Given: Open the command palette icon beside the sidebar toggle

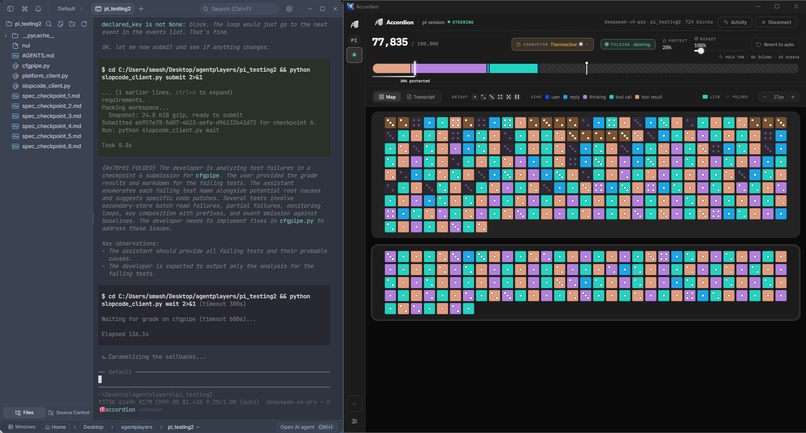Looking at the screenshot, I should (24, 9).
